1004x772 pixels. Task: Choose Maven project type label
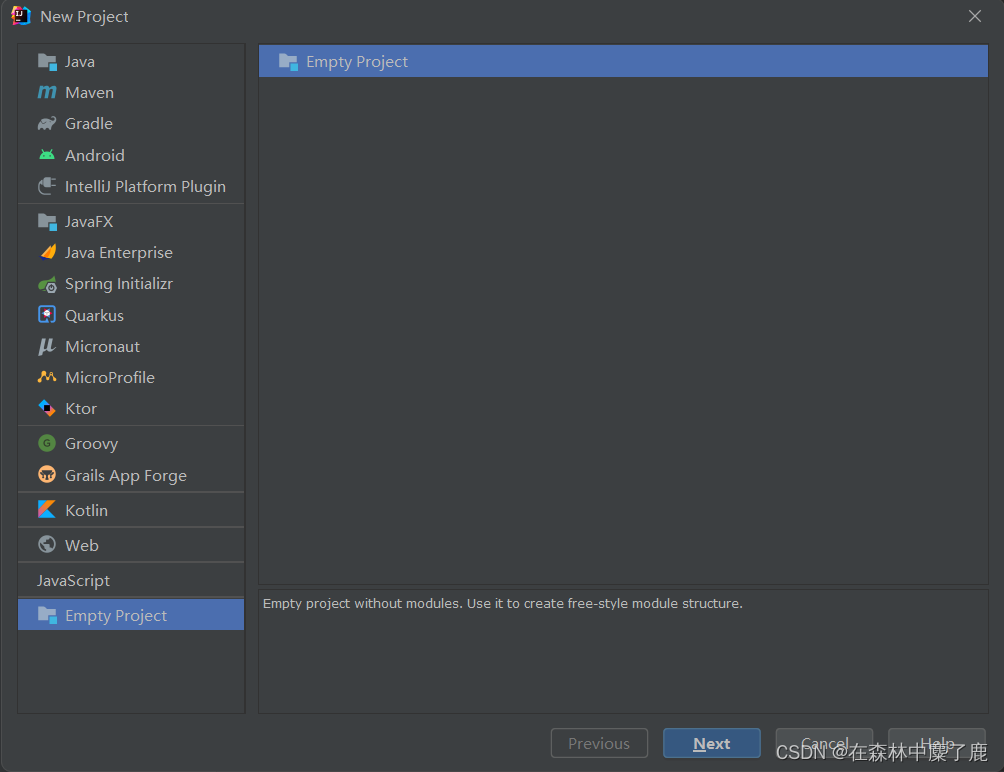point(90,93)
